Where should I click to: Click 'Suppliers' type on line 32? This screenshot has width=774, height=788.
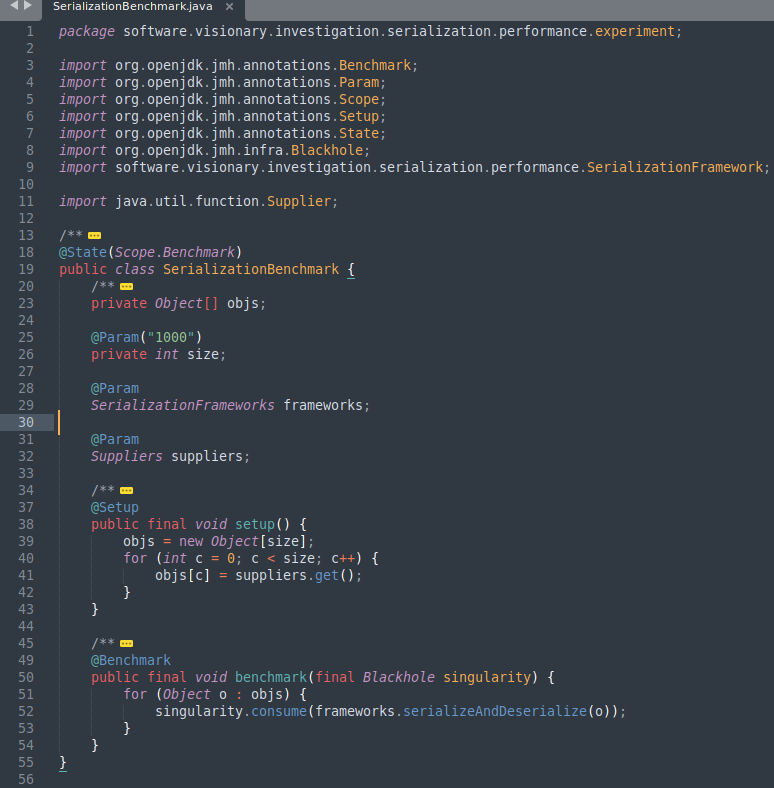click(127, 456)
